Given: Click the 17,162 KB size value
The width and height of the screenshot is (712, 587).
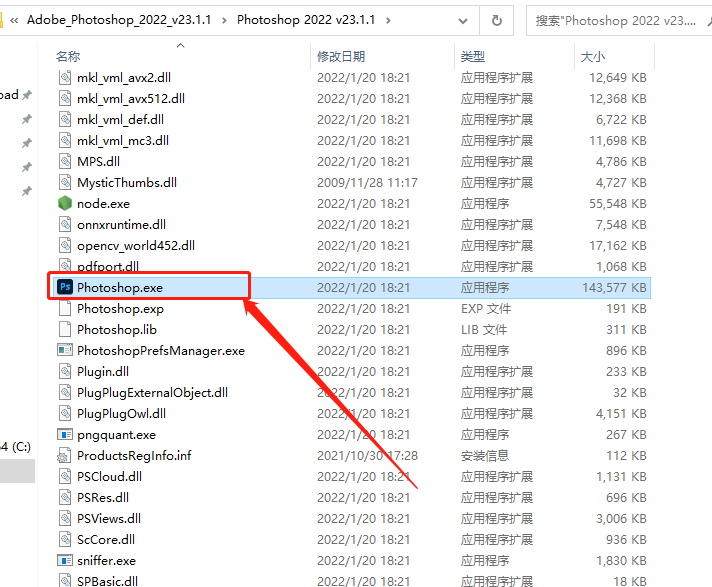Looking at the screenshot, I should coord(618,246).
